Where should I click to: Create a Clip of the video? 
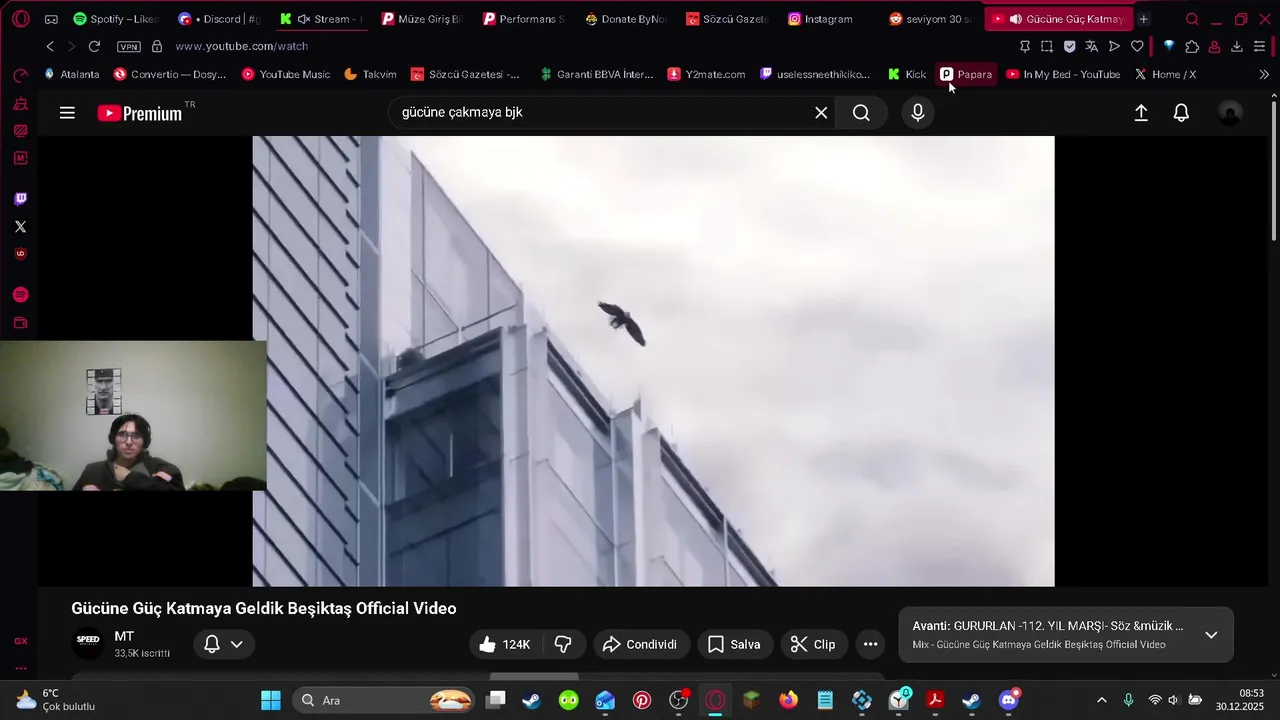coord(813,645)
